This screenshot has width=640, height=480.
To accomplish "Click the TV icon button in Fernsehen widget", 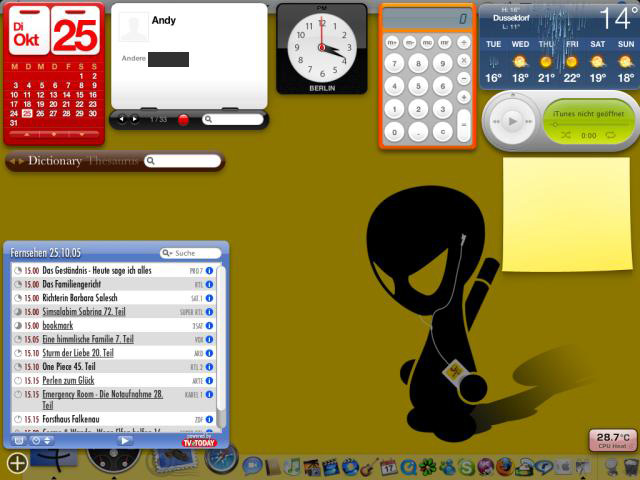I will [18, 441].
